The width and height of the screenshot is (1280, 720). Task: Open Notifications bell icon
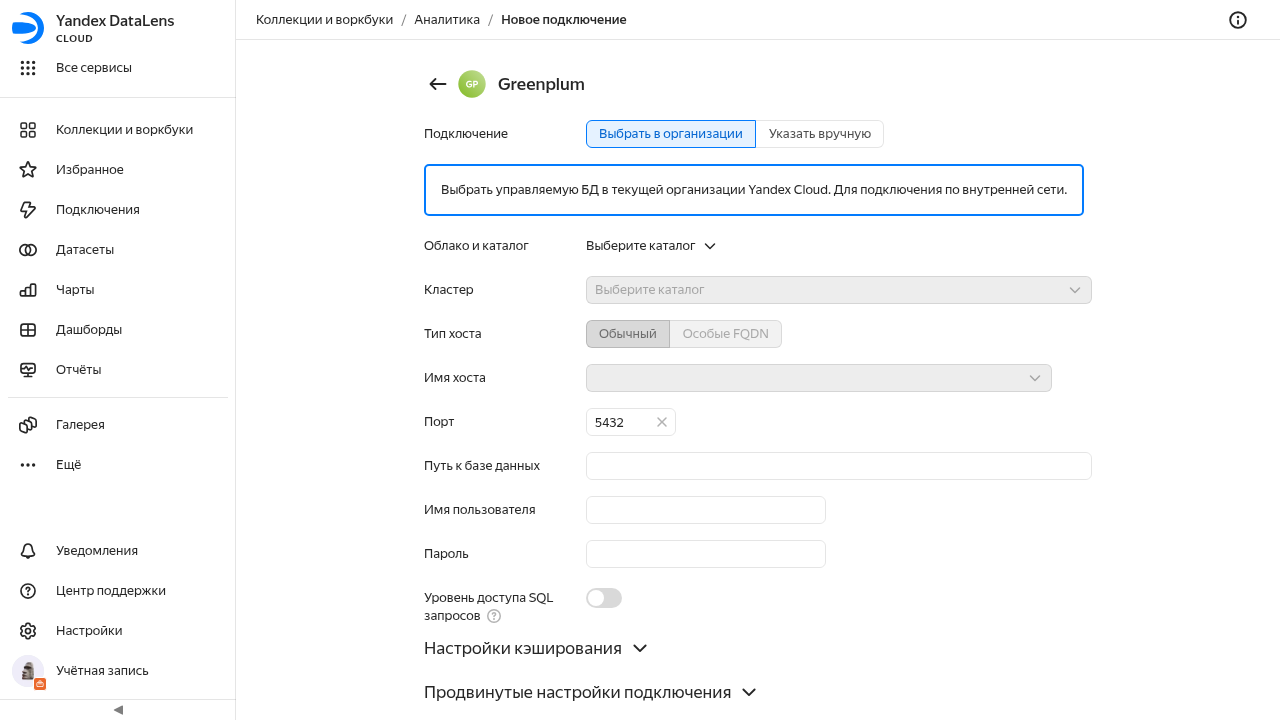[x=28, y=551]
